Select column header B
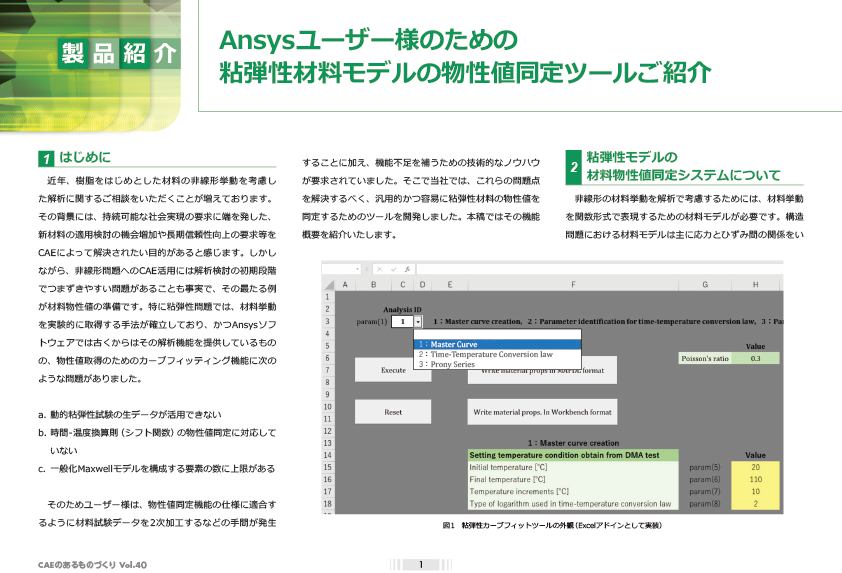This screenshot has height=573, width=842. (x=373, y=285)
